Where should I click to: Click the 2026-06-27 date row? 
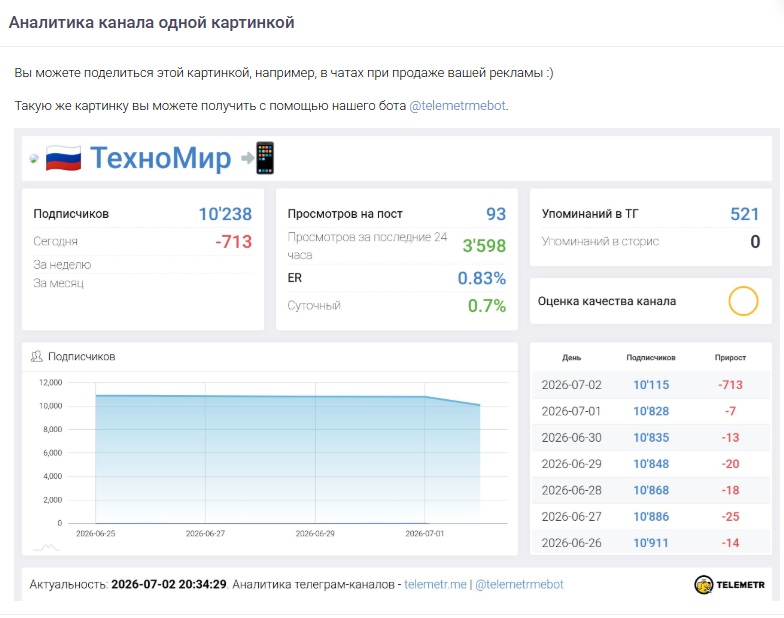(x=651, y=516)
